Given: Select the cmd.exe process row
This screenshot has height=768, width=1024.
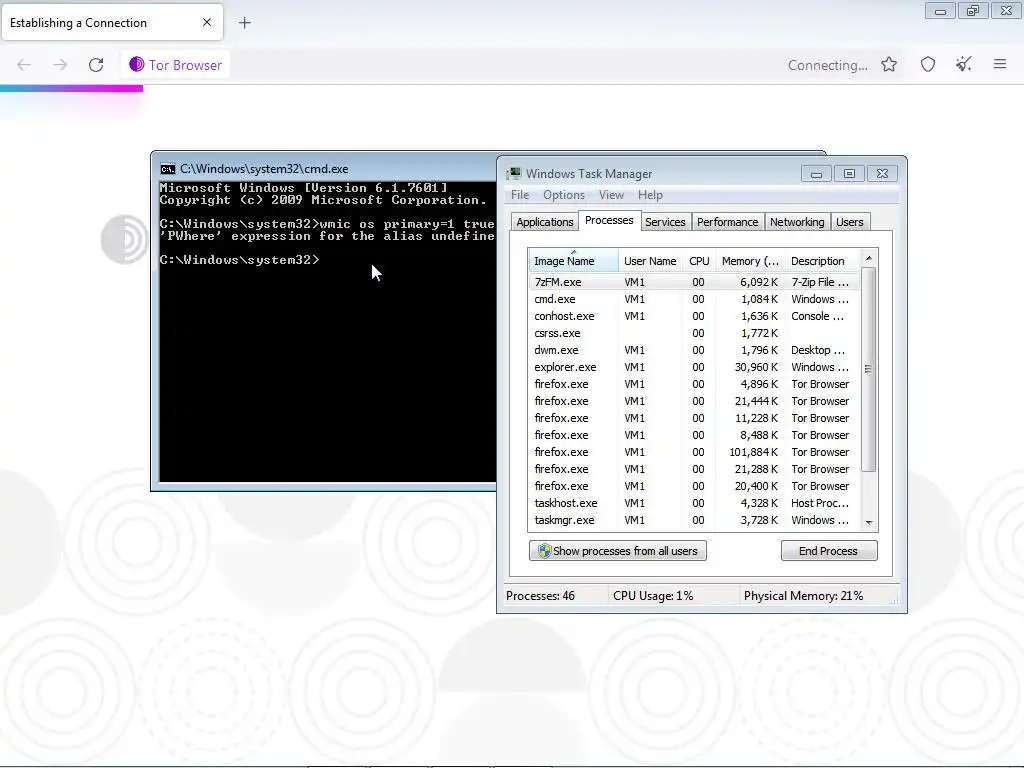Looking at the screenshot, I should click(694, 299).
